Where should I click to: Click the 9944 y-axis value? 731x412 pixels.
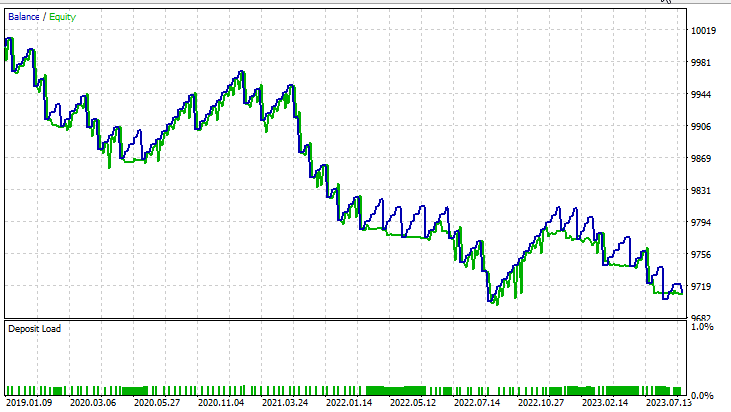tap(701, 95)
